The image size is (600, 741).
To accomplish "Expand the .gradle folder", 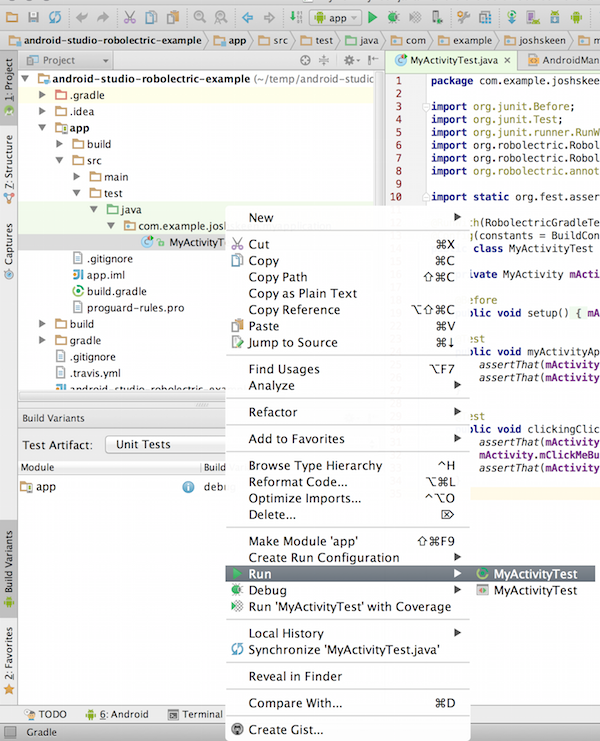I will click(x=42, y=95).
